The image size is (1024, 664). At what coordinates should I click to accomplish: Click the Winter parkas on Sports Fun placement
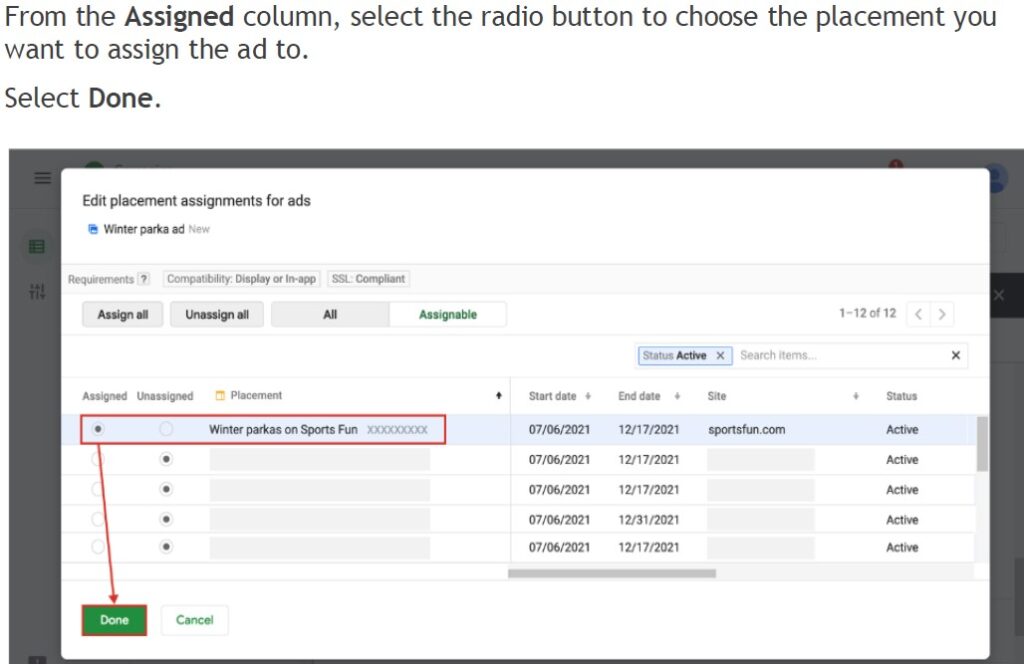(x=283, y=429)
